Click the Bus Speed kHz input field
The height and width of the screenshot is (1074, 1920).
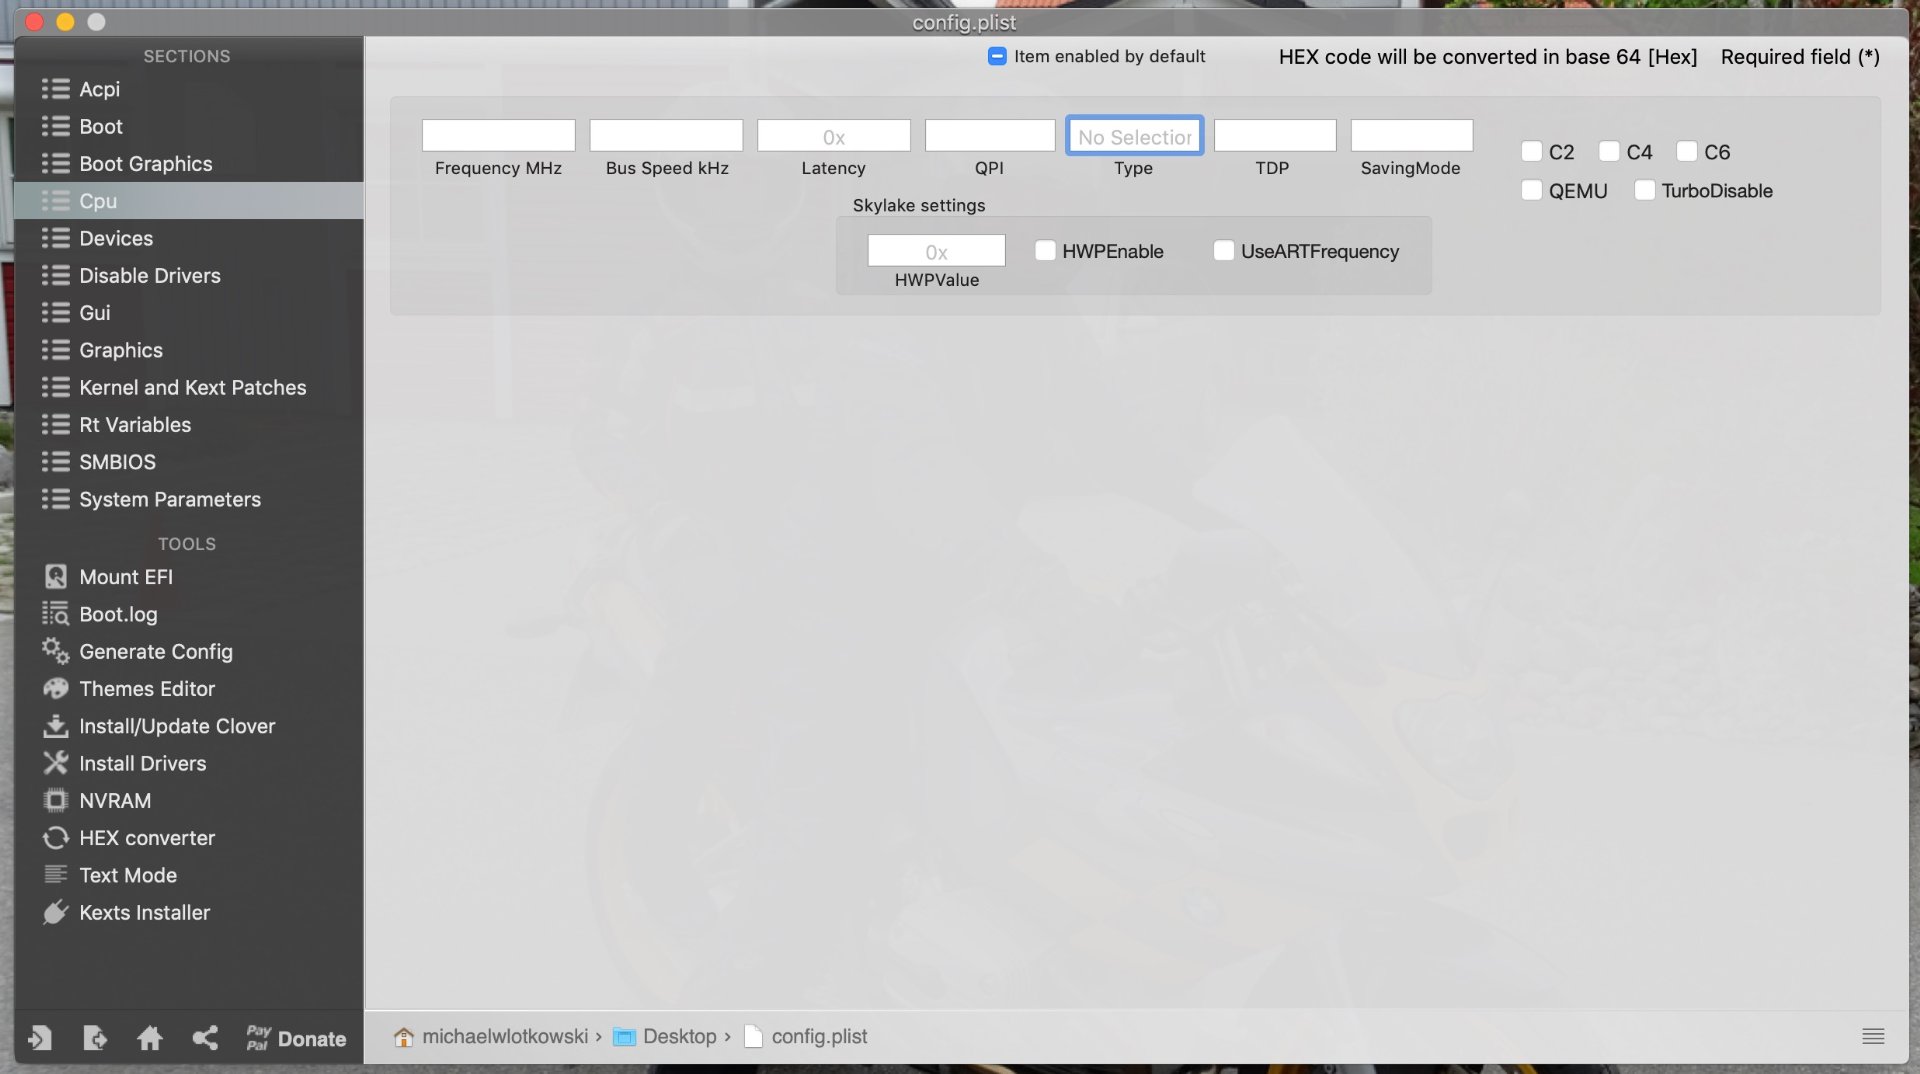click(x=666, y=136)
